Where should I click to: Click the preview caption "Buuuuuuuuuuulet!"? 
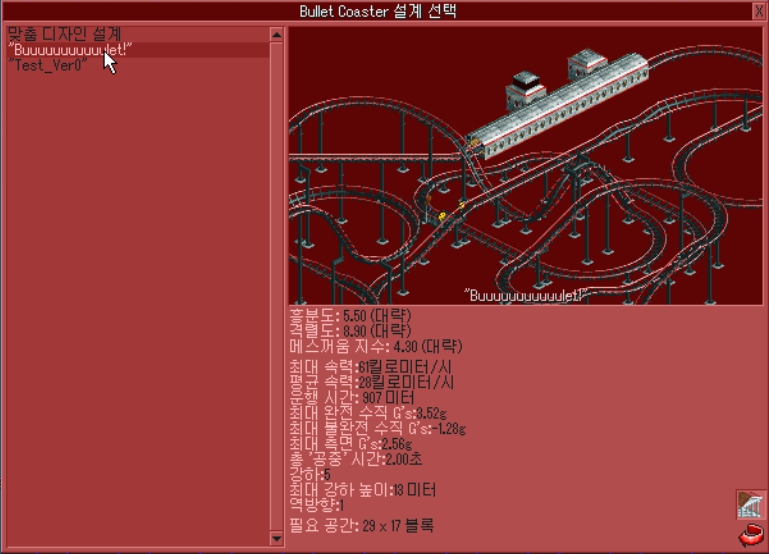[x=526, y=296]
